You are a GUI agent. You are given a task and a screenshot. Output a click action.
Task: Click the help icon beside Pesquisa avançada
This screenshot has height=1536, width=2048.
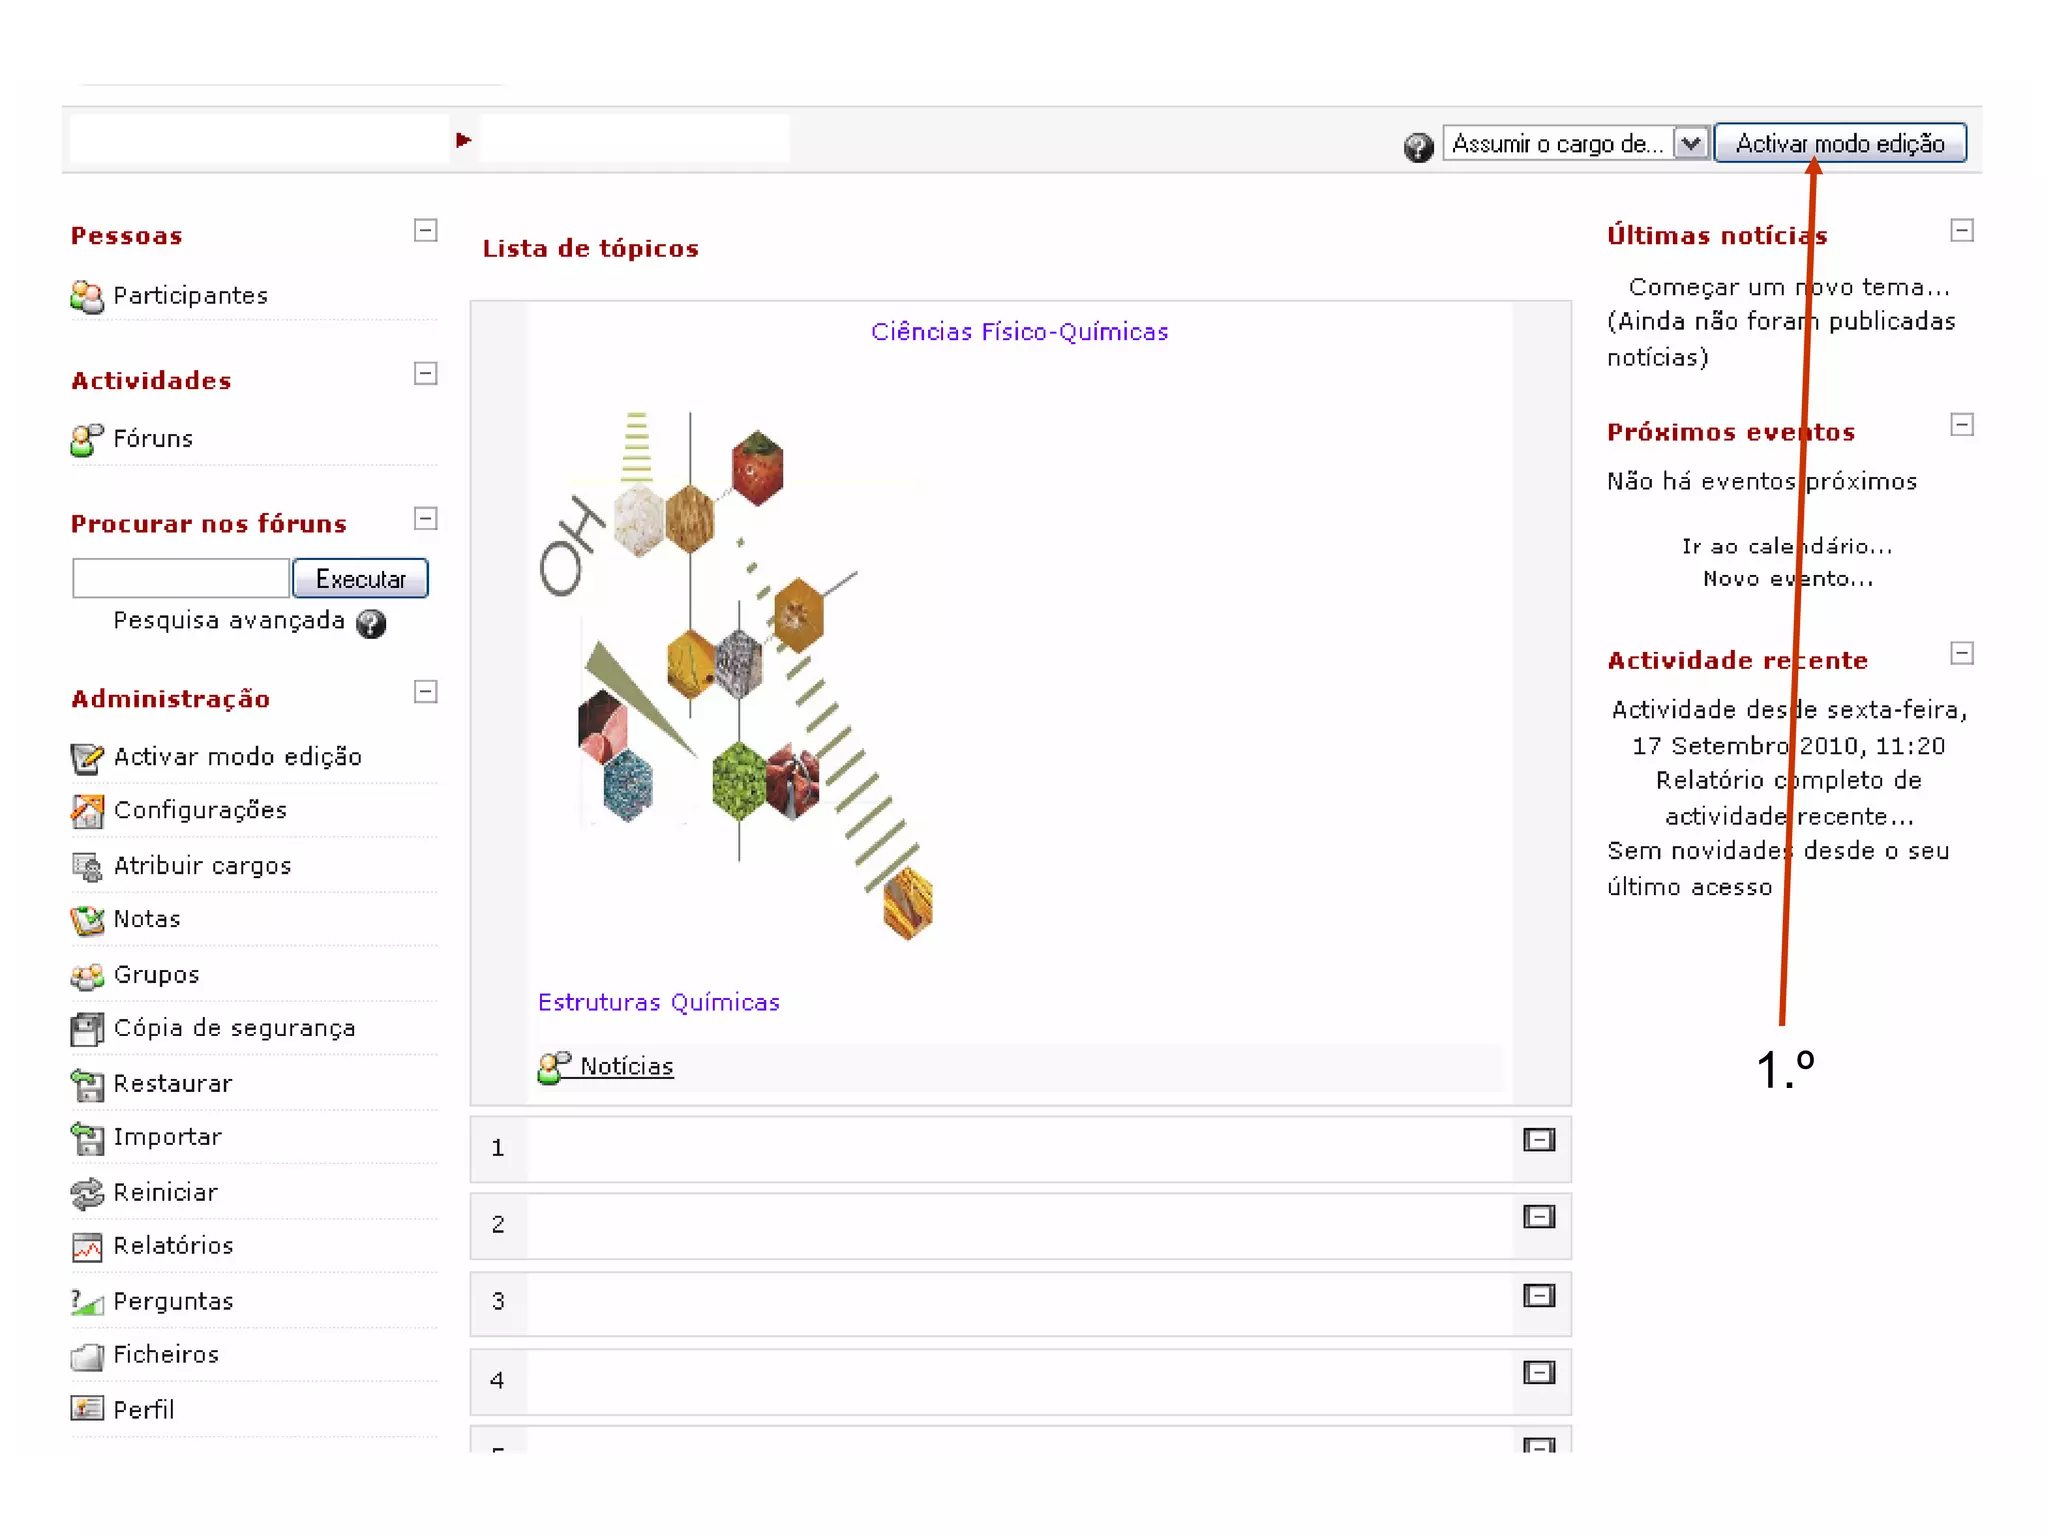pyautogui.click(x=371, y=624)
